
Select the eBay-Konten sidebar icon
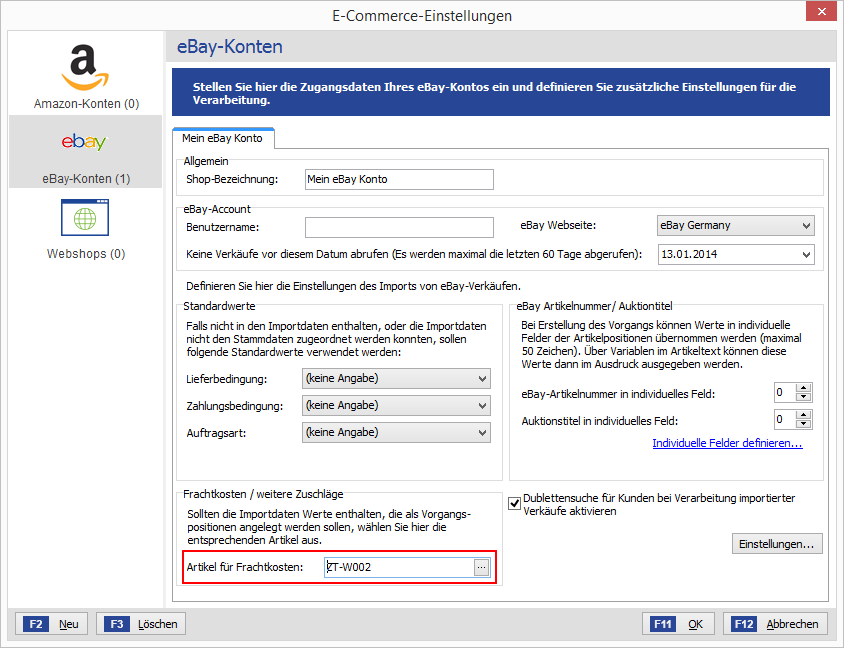(85, 142)
